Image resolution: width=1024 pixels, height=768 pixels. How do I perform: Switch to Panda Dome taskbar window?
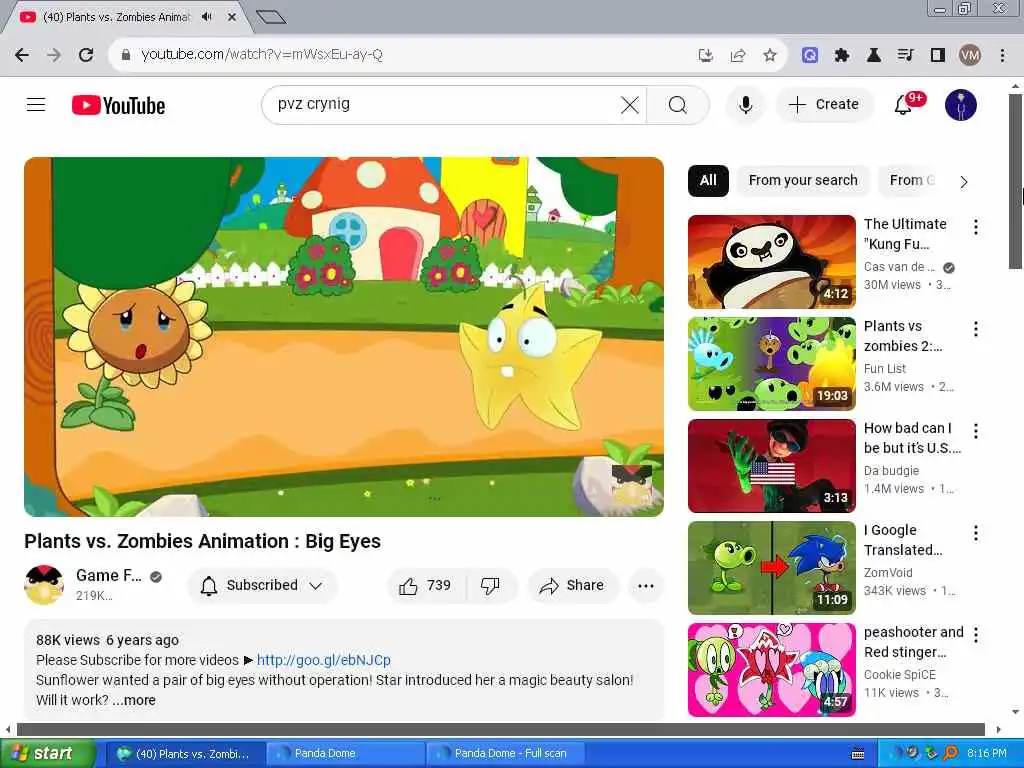(346, 753)
